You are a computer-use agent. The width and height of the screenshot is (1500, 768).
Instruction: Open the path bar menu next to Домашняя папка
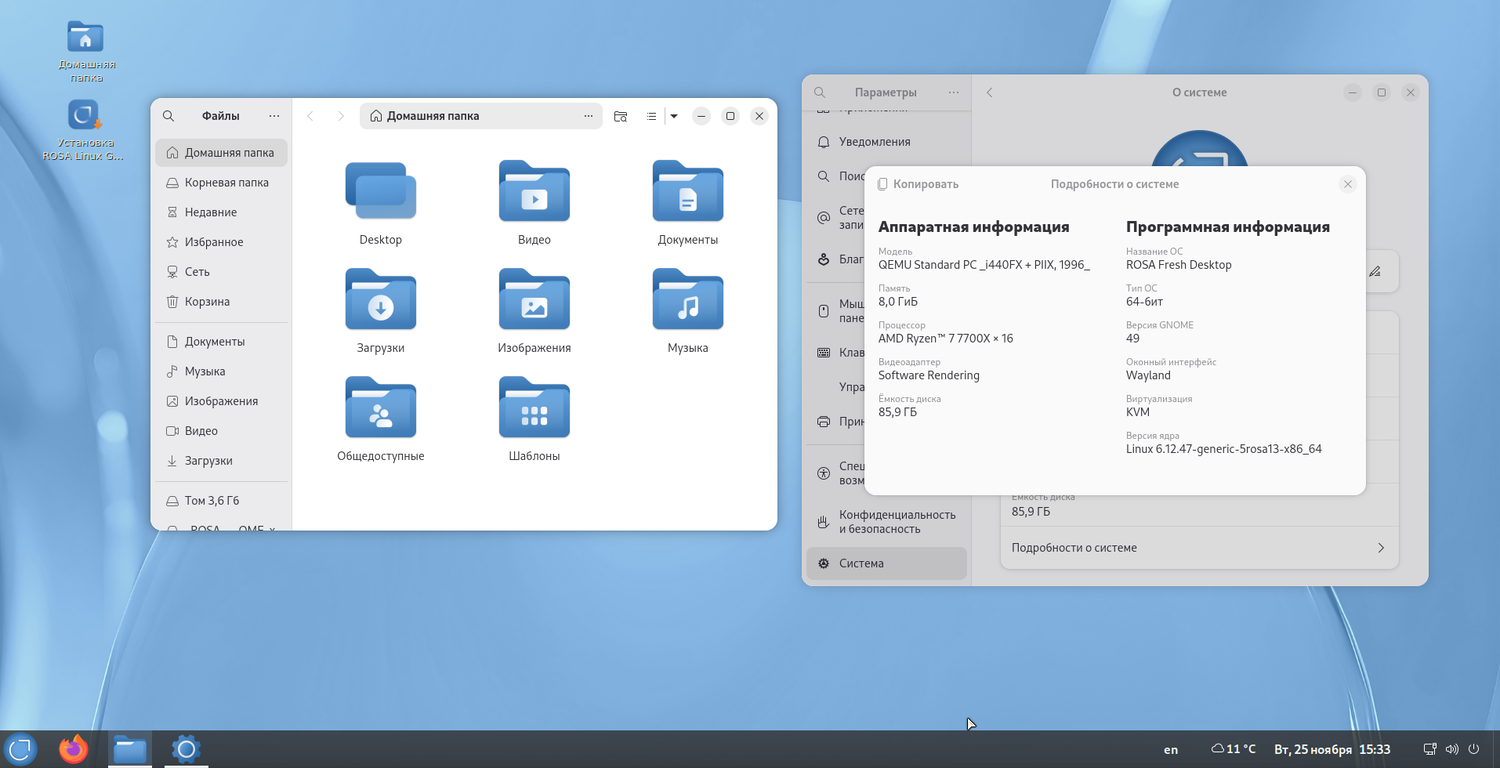(x=588, y=116)
